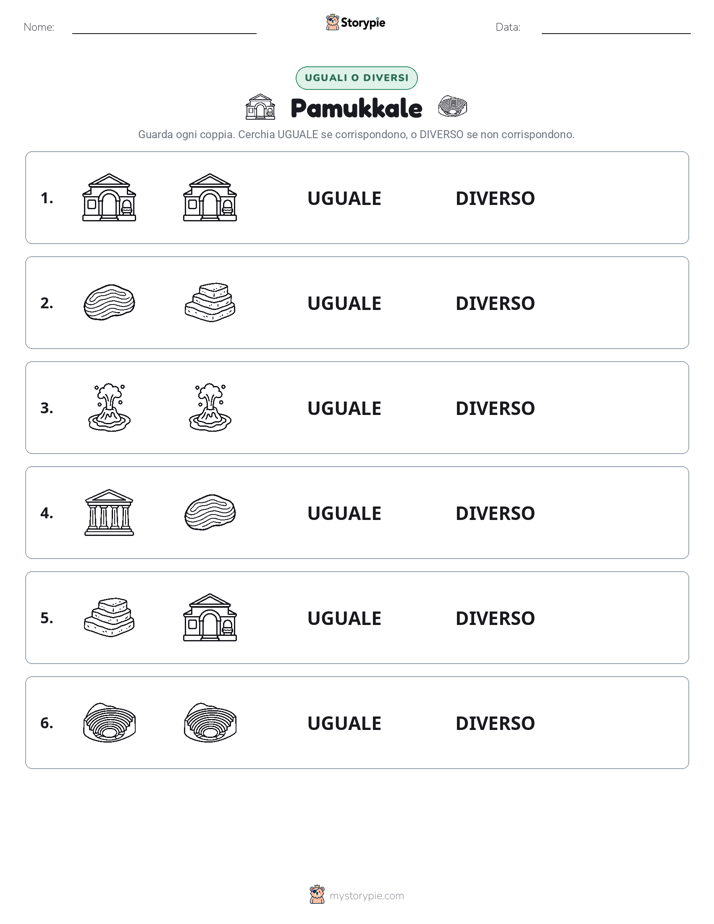The image size is (714, 924).
Task: Click the columned temple icon in row 4
Action: click(x=109, y=512)
